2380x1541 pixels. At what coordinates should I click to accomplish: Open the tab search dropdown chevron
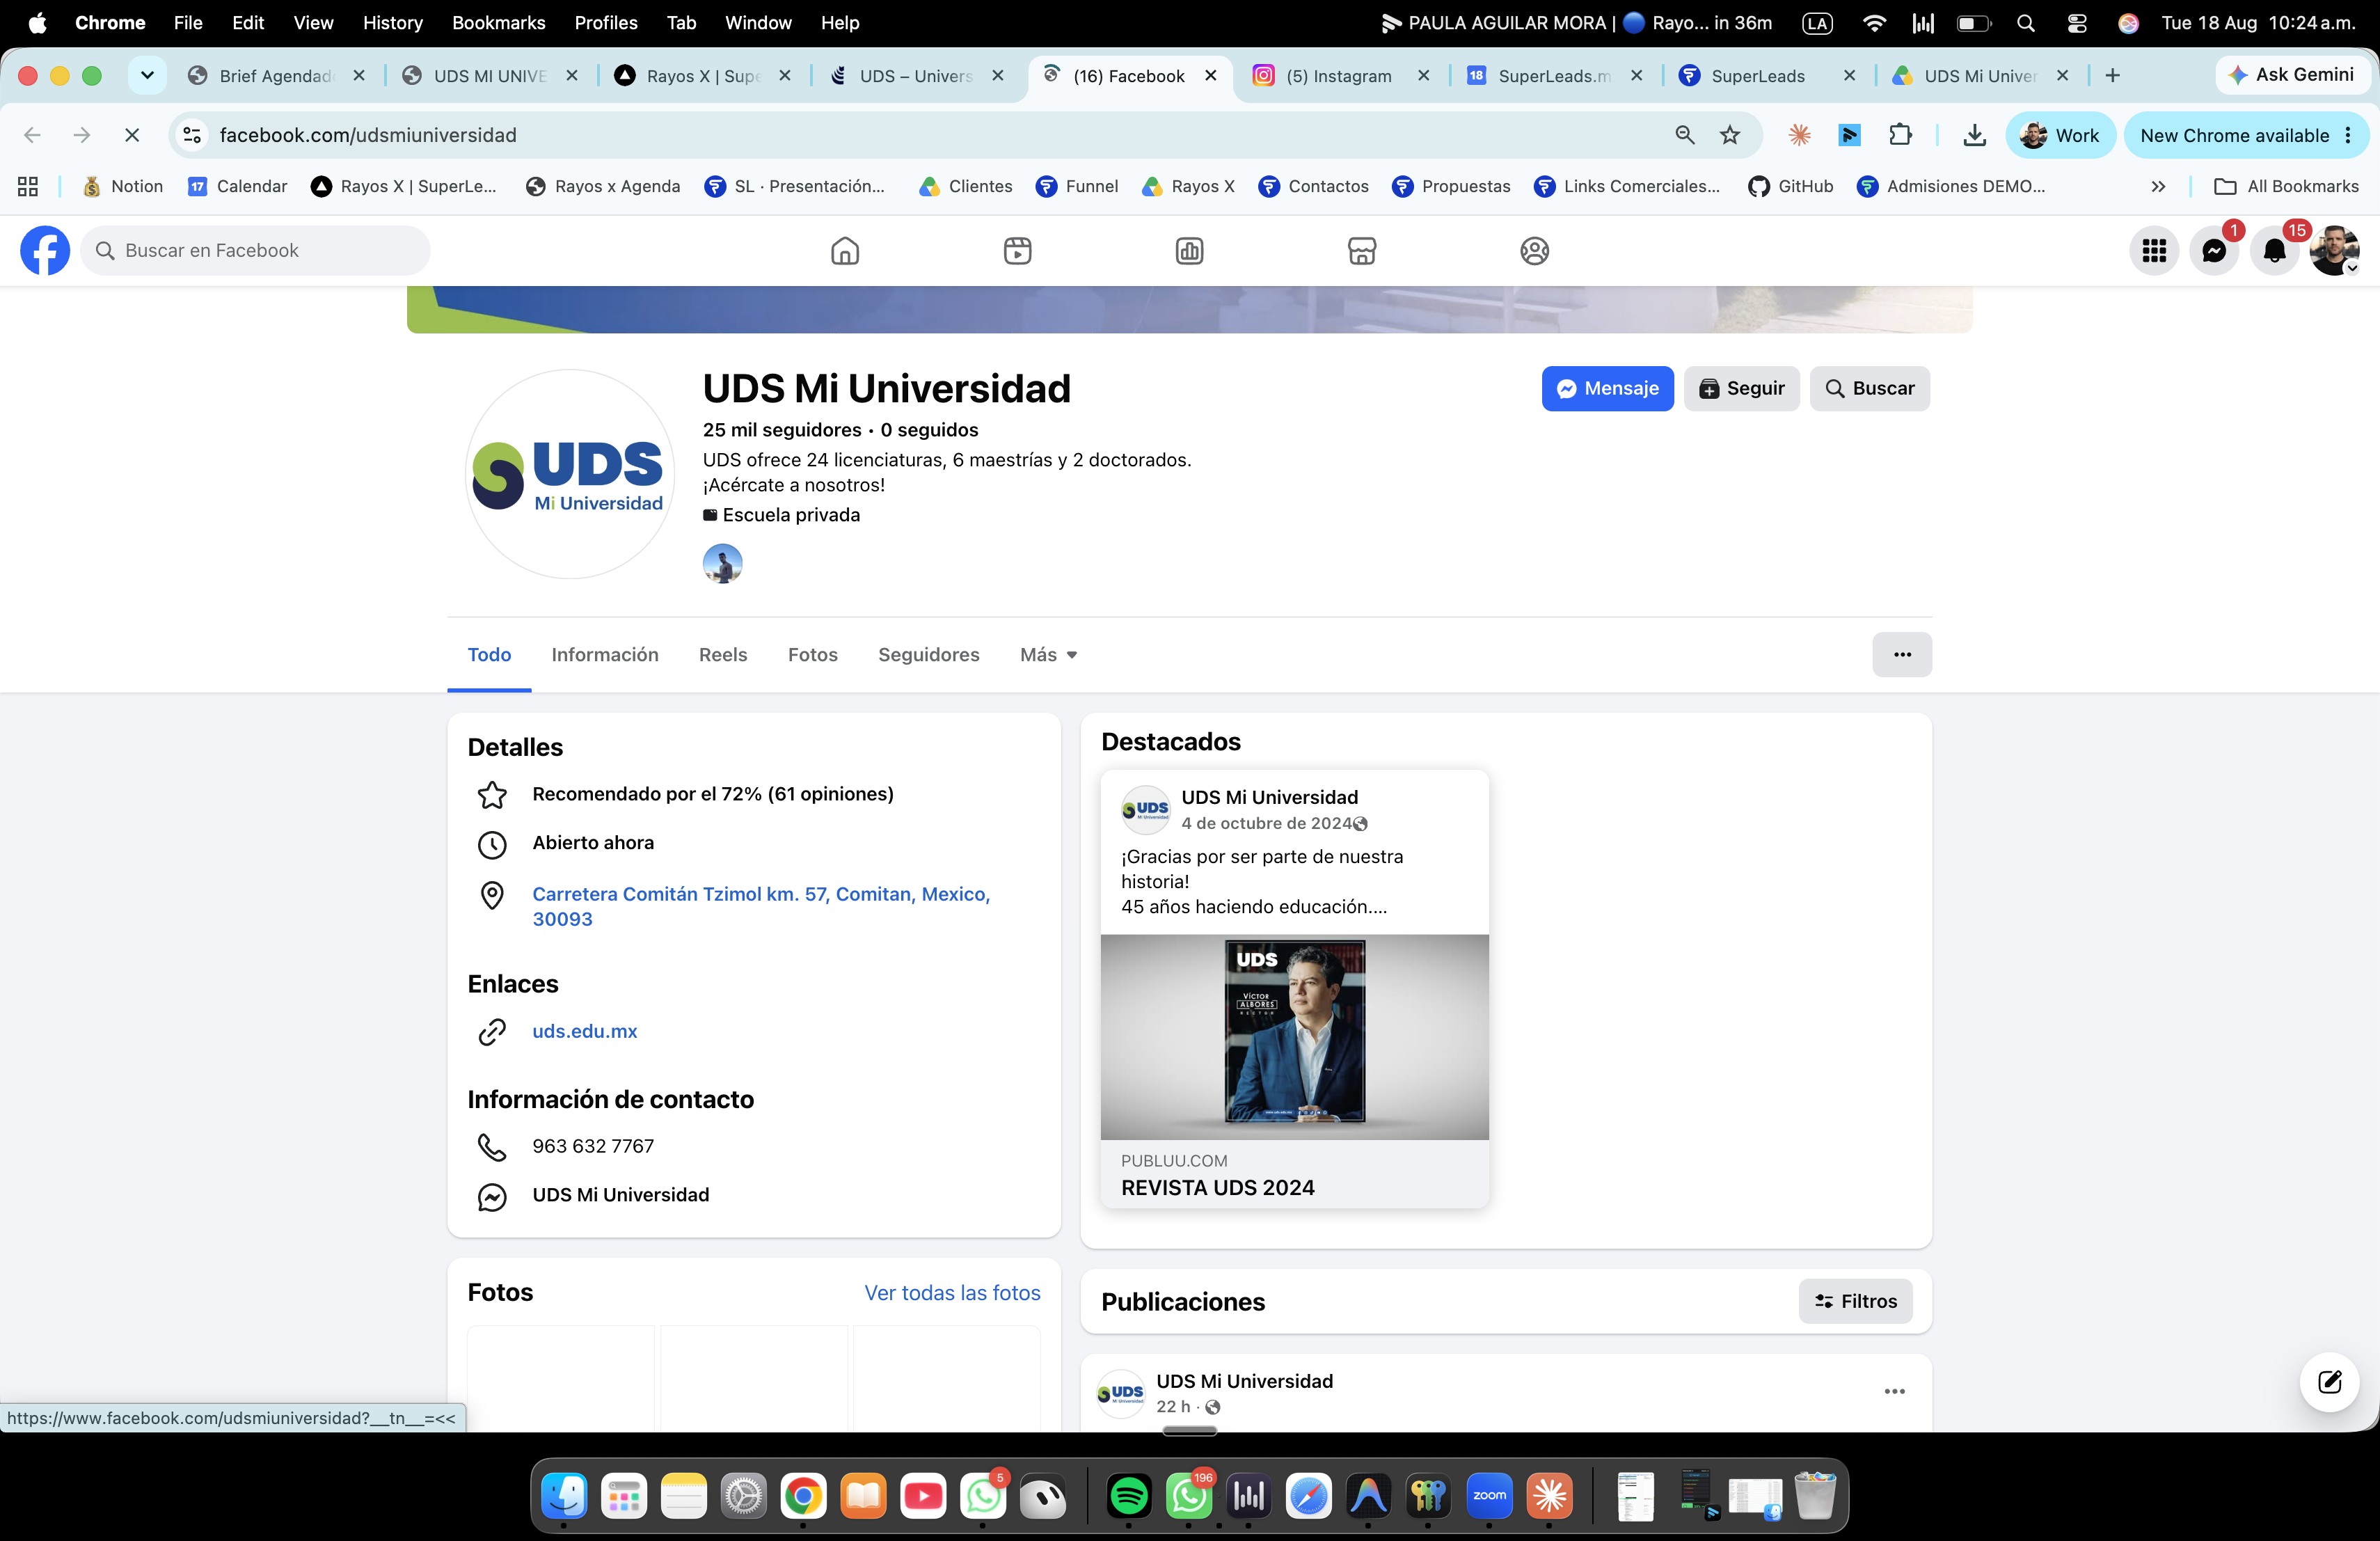[147, 76]
